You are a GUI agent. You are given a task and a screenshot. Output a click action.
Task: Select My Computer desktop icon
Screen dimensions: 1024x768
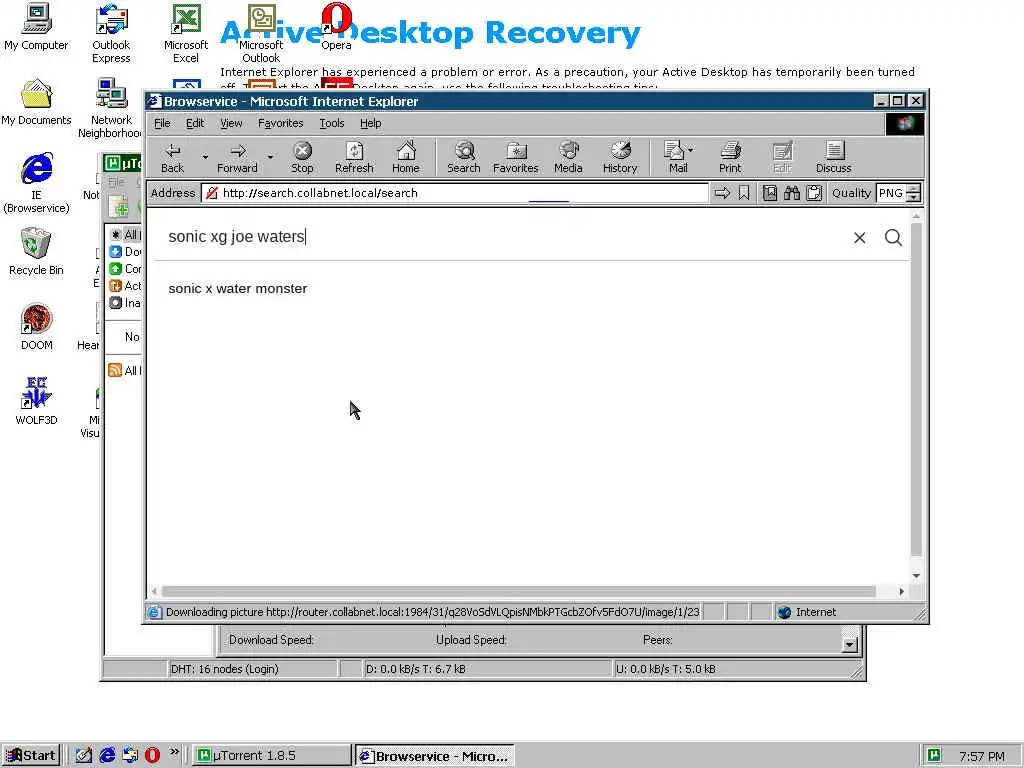[36, 27]
